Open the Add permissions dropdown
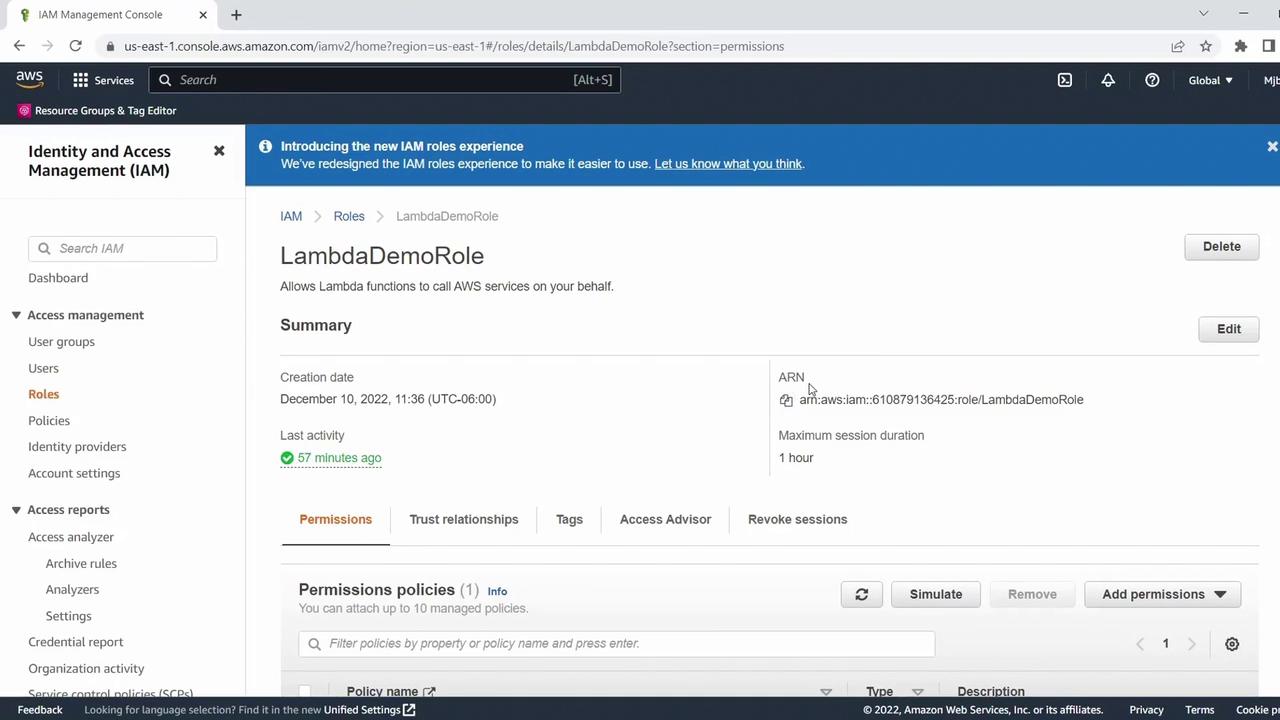 (1163, 594)
